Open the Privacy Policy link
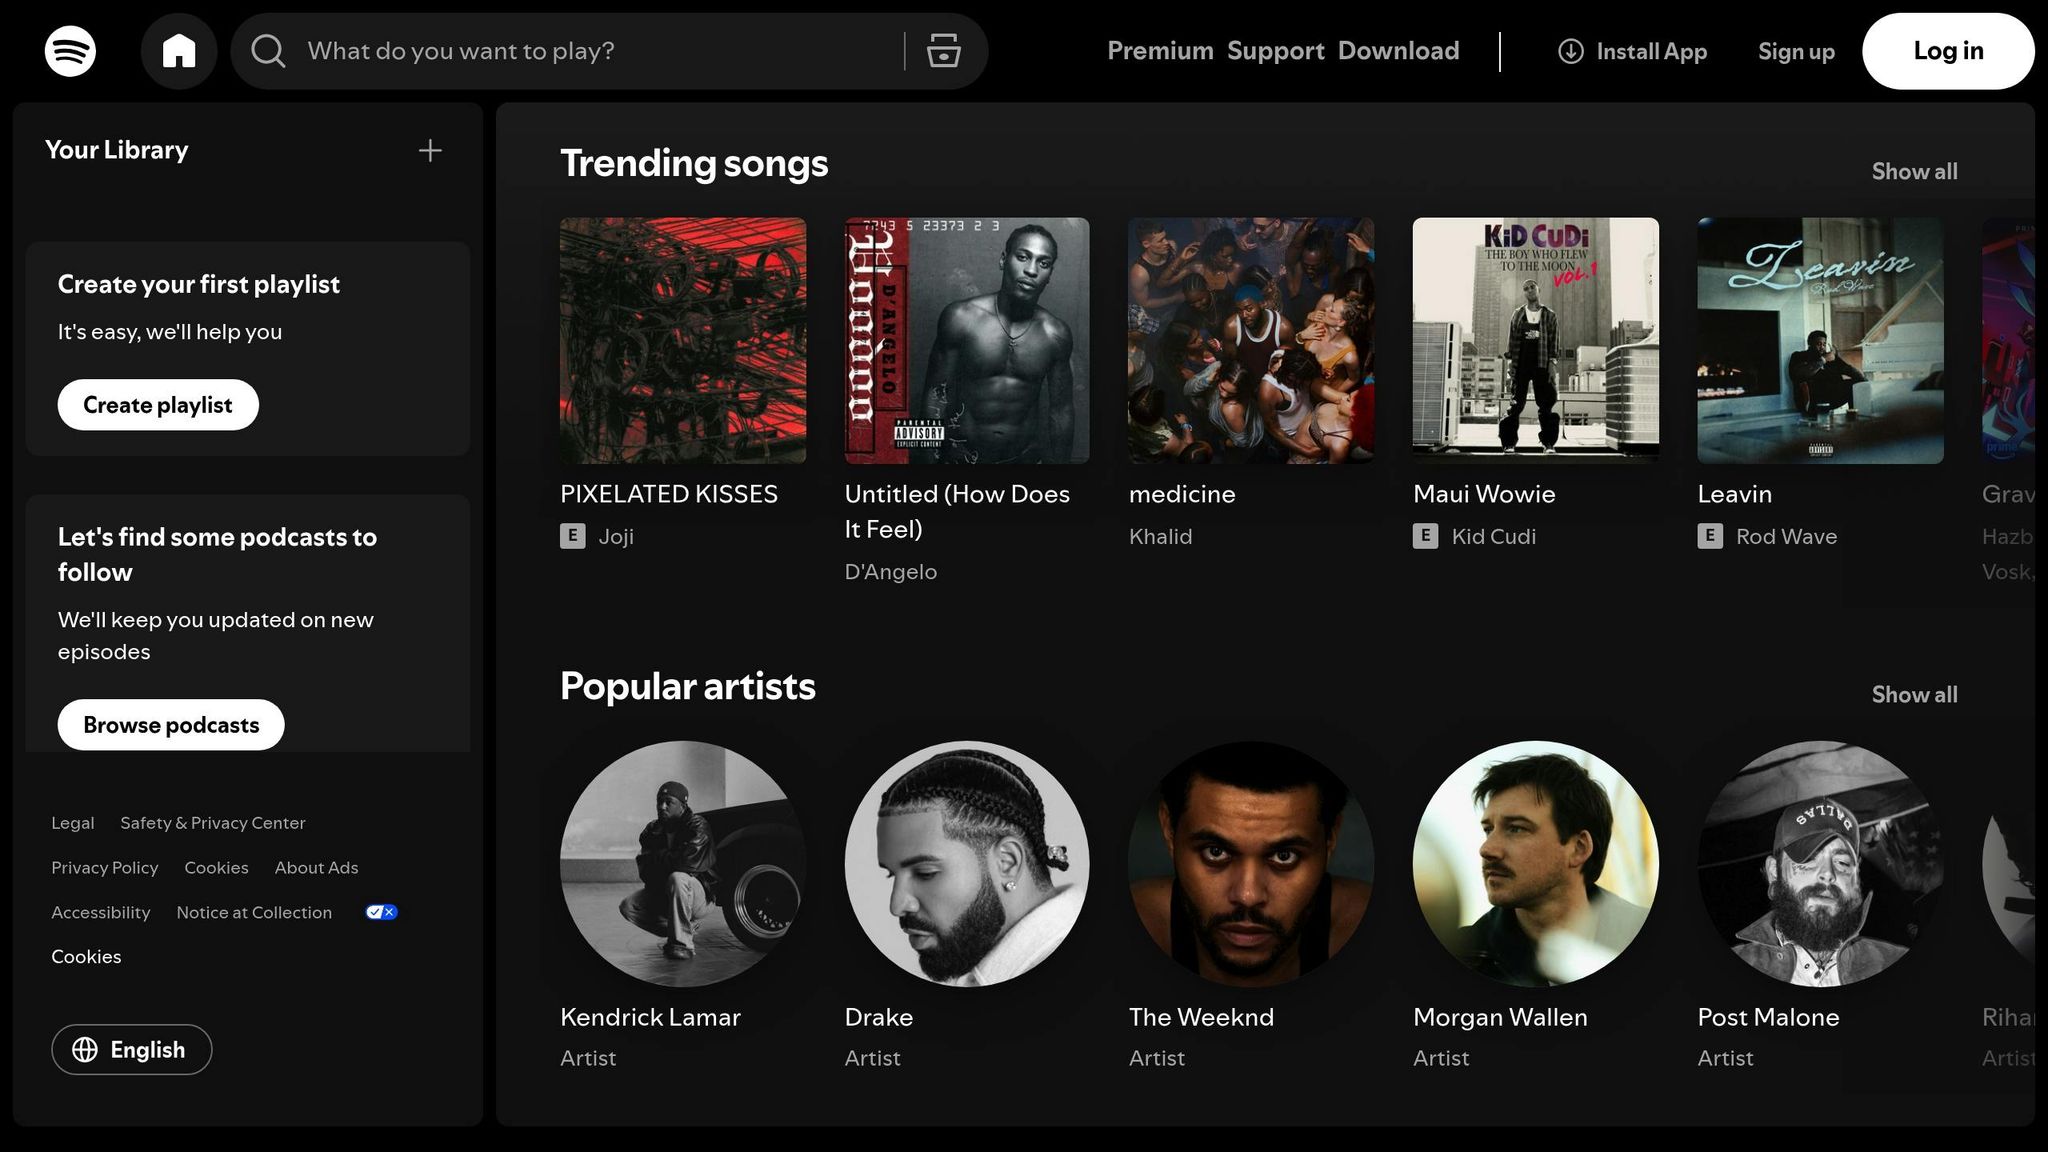Screen dimensions: 2048x1152 [x=104, y=867]
